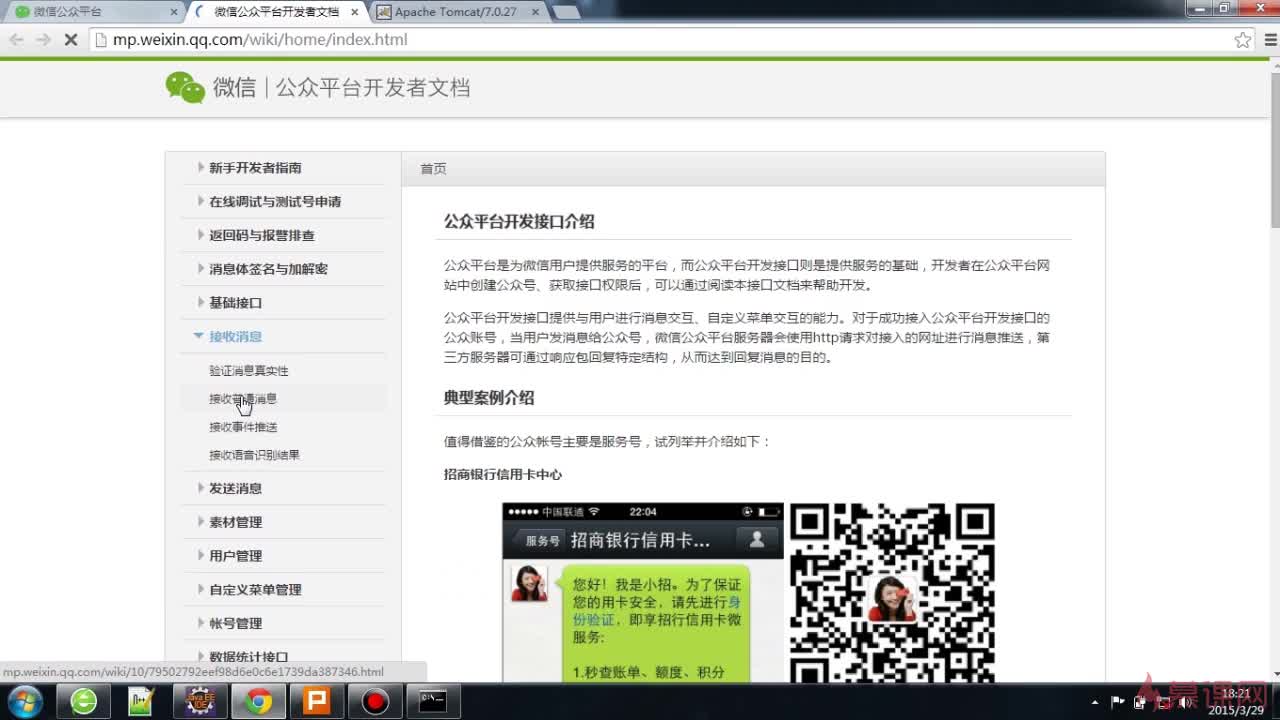The height and width of the screenshot is (720, 1280).
Task: Expand 返回码与报警排查 section
Action: click(x=262, y=236)
